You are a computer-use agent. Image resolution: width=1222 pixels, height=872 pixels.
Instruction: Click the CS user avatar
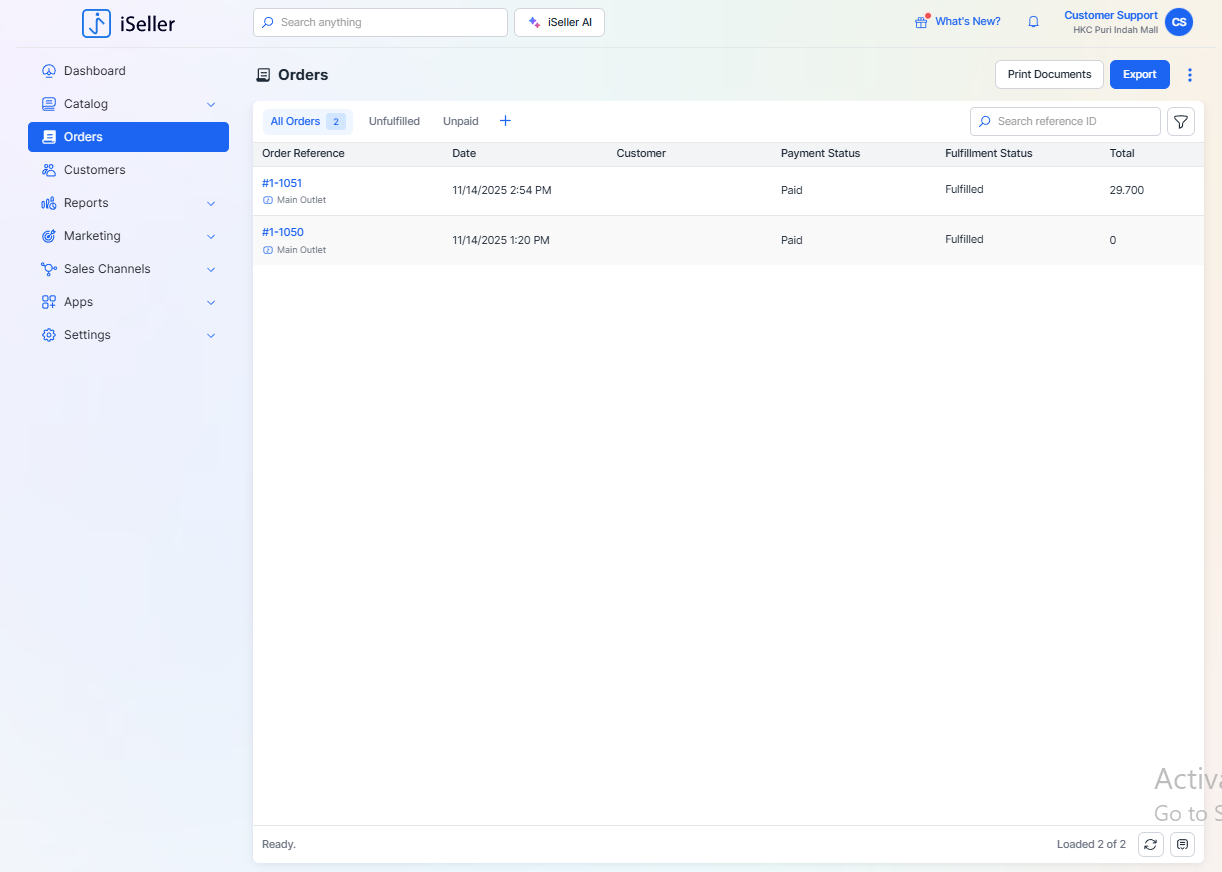point(1179,22)
